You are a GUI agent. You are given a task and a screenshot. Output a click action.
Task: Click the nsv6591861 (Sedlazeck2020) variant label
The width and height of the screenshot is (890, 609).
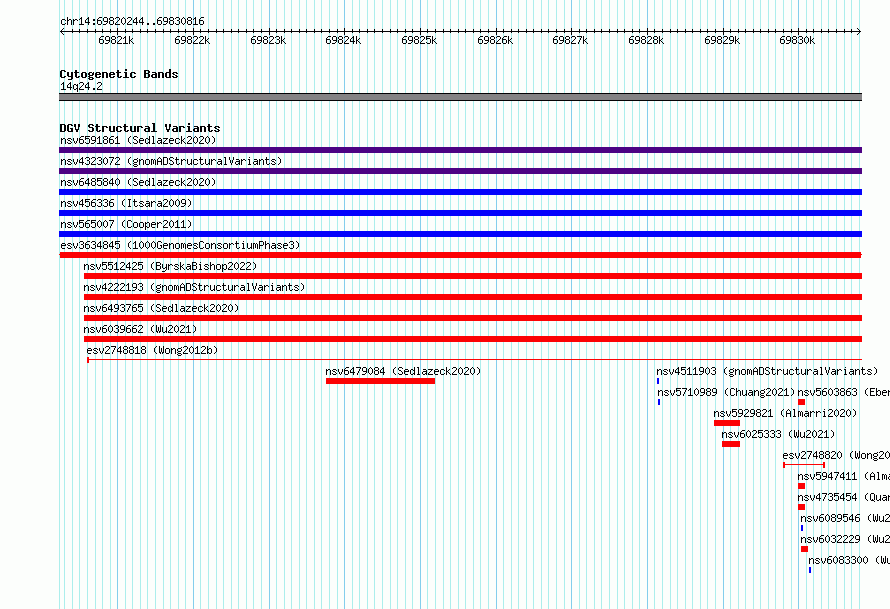pyautogui.click(x=138, y=140)
